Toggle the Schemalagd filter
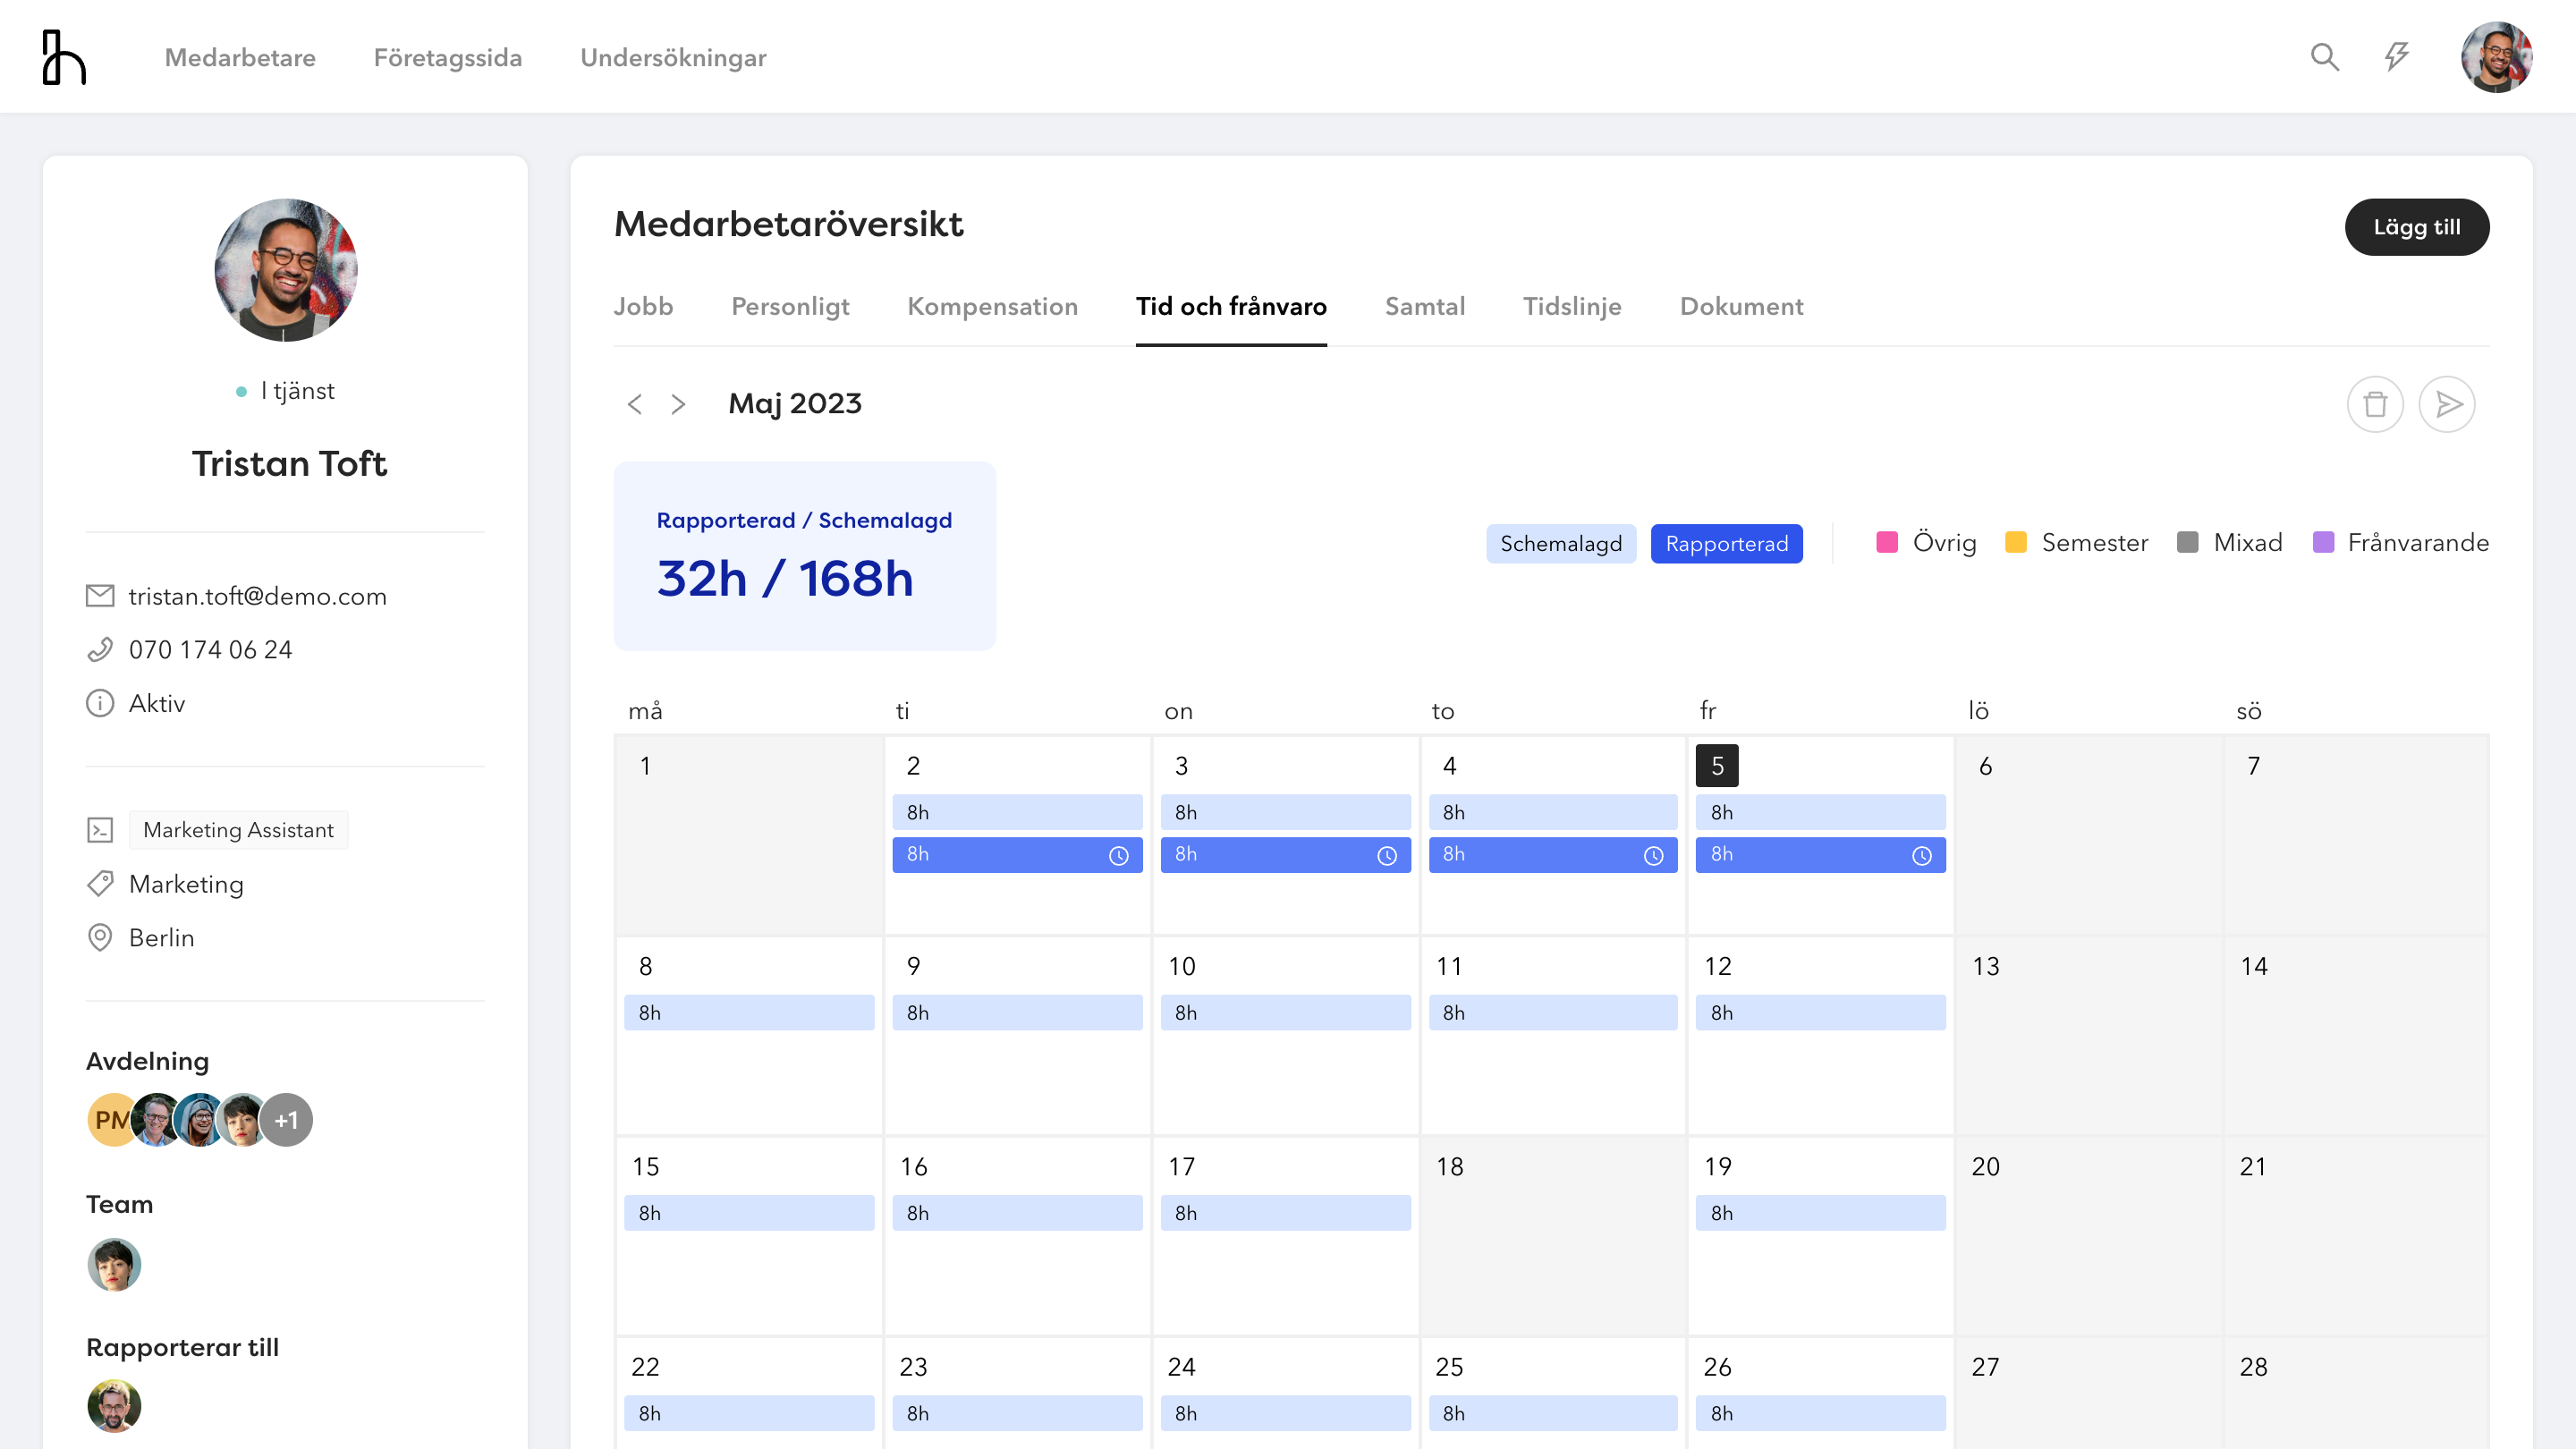Screen dimensions: 2576x1449 (x=1561, y=544)
